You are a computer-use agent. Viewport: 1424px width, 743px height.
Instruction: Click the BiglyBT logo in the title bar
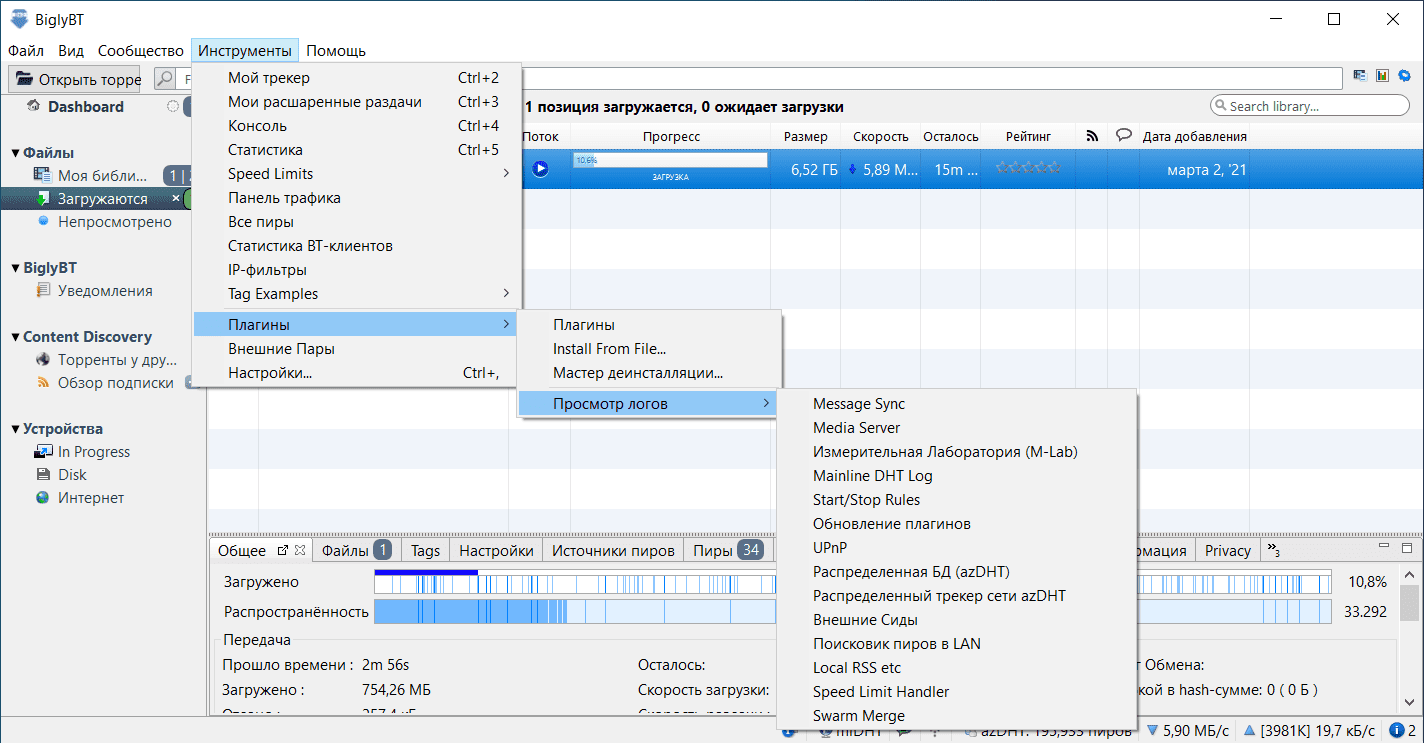click(x=19, y=18)
